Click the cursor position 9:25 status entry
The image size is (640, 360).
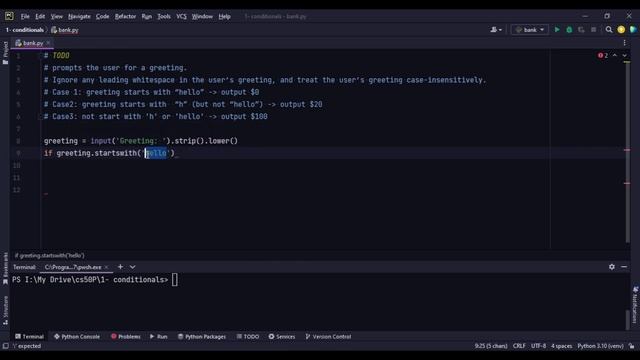click(x=491, y=346)
